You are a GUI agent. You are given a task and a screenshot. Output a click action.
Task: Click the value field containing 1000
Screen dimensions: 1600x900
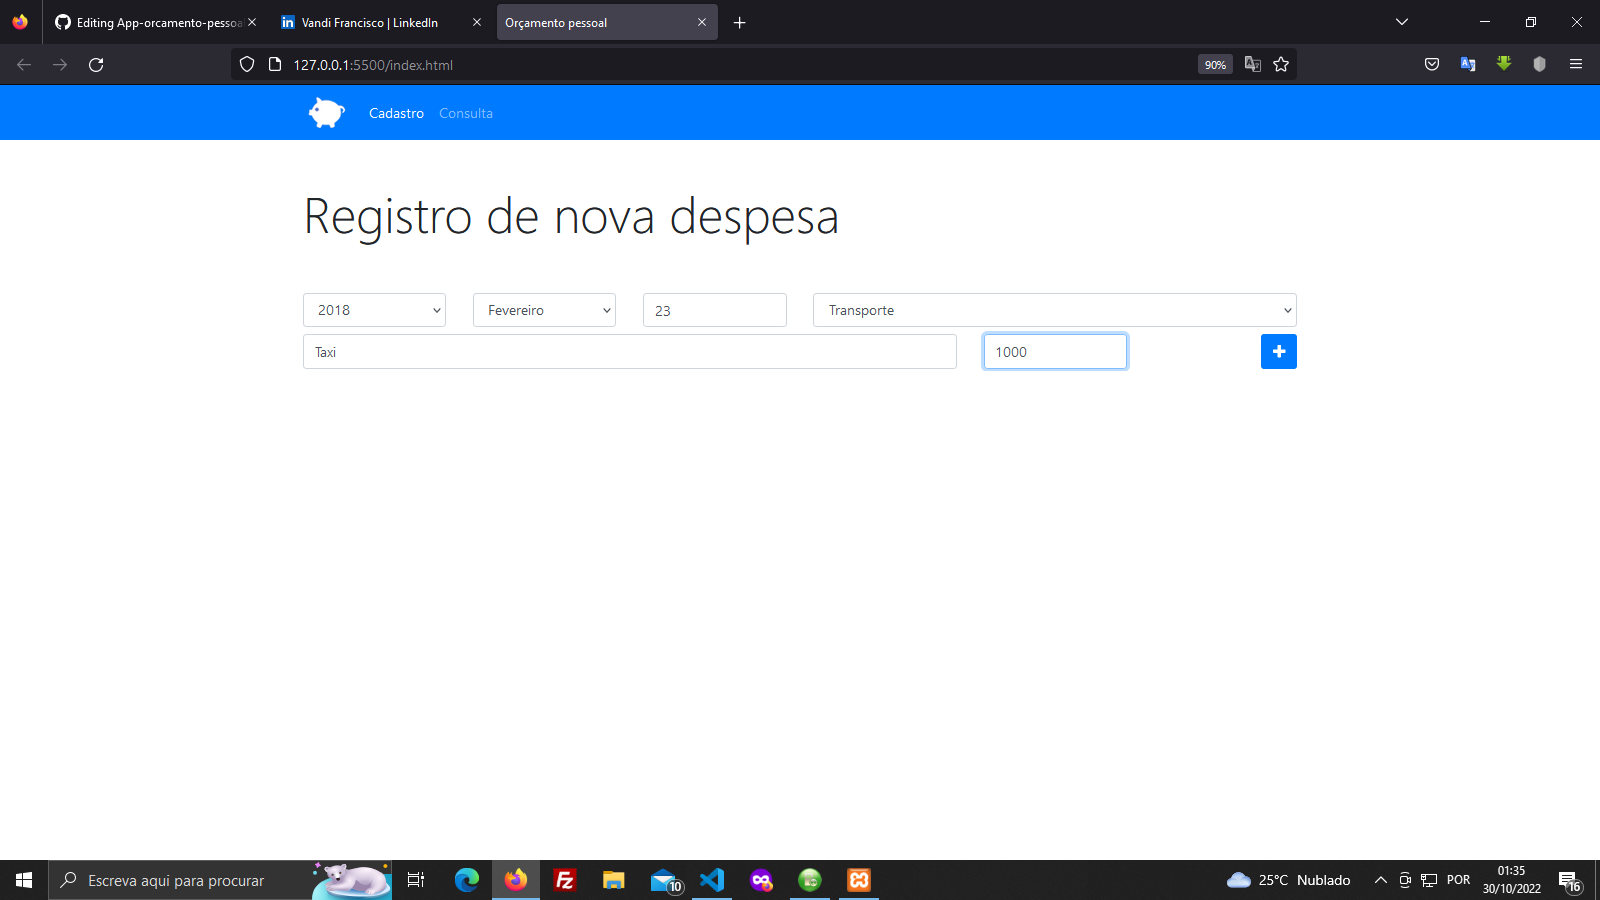point(1054,351)
